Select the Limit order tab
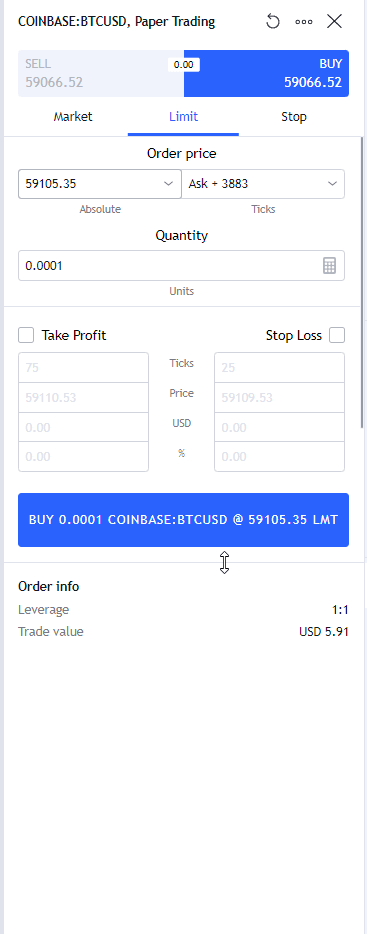The height and width of the screenshot is (934, 367). pyautogui.click(x=184, y=117)
